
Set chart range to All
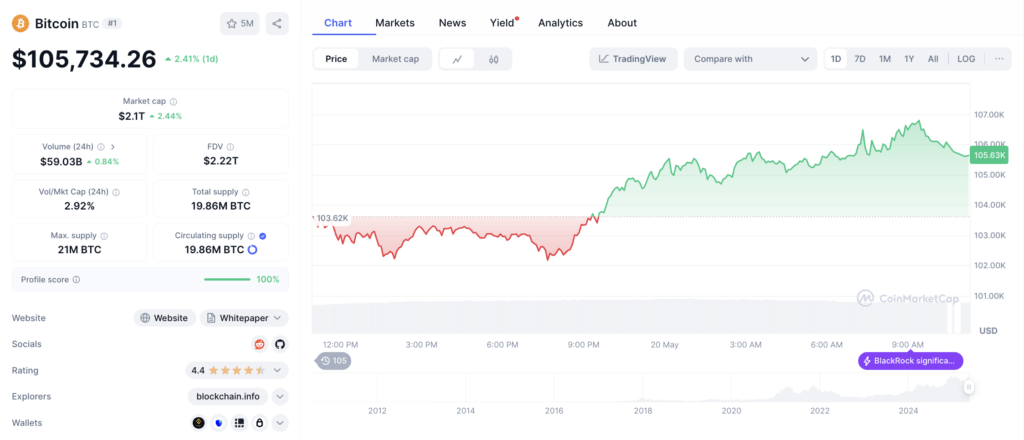933,59
